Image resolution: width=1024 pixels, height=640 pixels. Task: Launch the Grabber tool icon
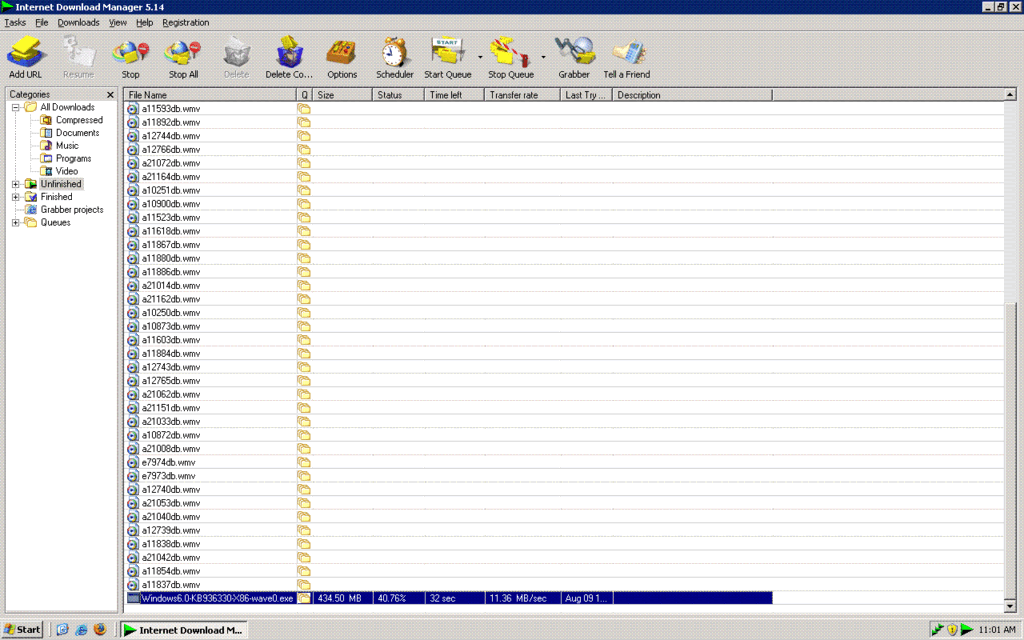pos(574,52)
